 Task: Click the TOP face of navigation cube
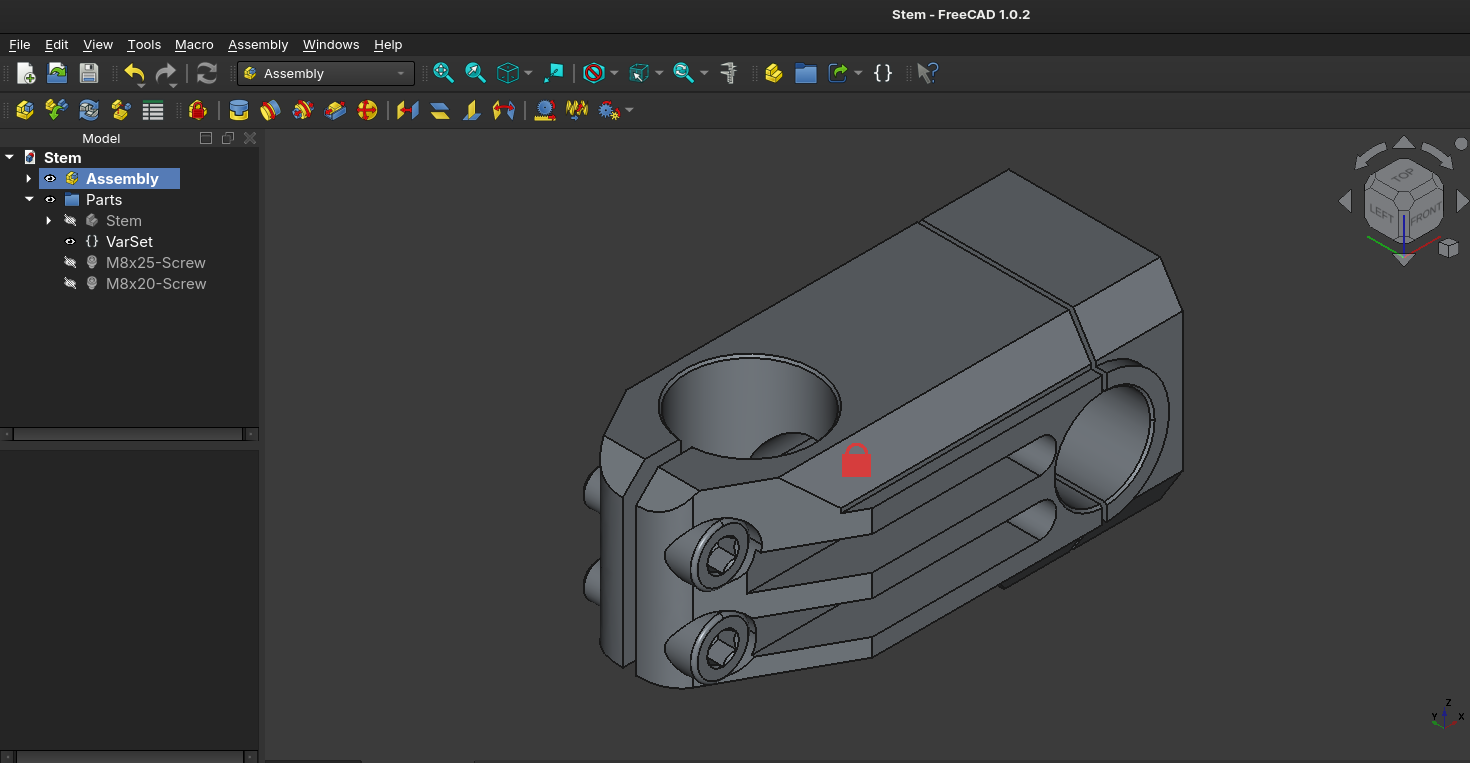[1403, 175]
